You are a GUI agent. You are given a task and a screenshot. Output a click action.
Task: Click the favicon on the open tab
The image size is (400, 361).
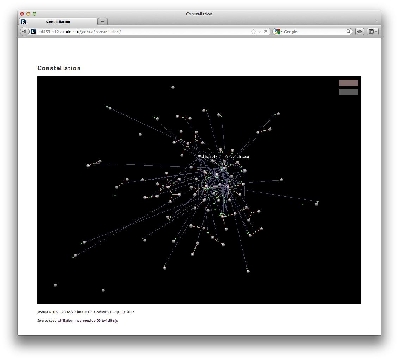tap(23, 22)
